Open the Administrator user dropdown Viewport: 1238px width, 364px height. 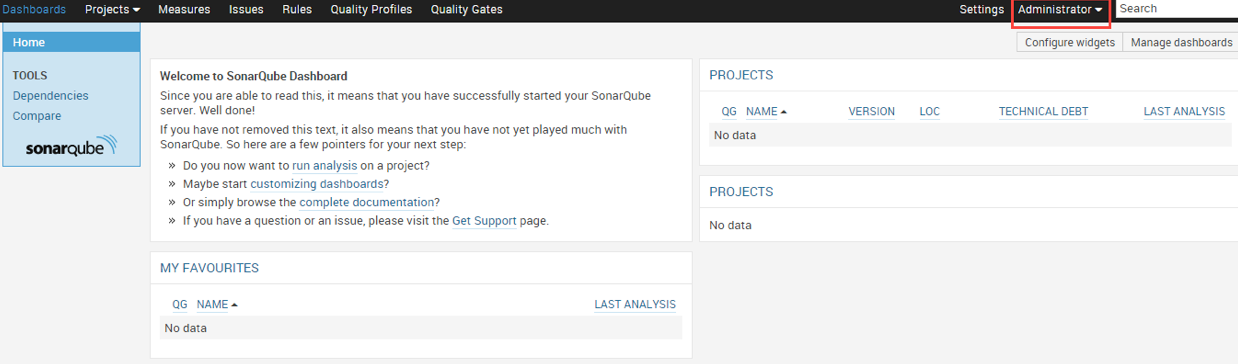point(1060,10)
